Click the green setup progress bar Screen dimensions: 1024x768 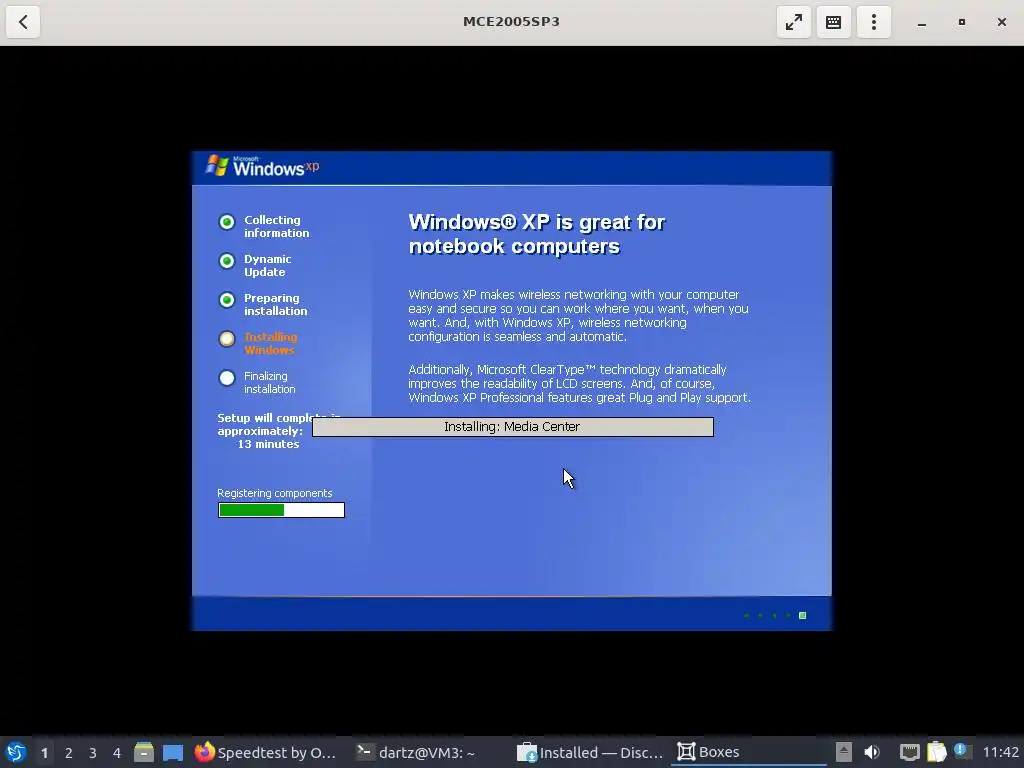pyautogui.click(x=281, y=510)
